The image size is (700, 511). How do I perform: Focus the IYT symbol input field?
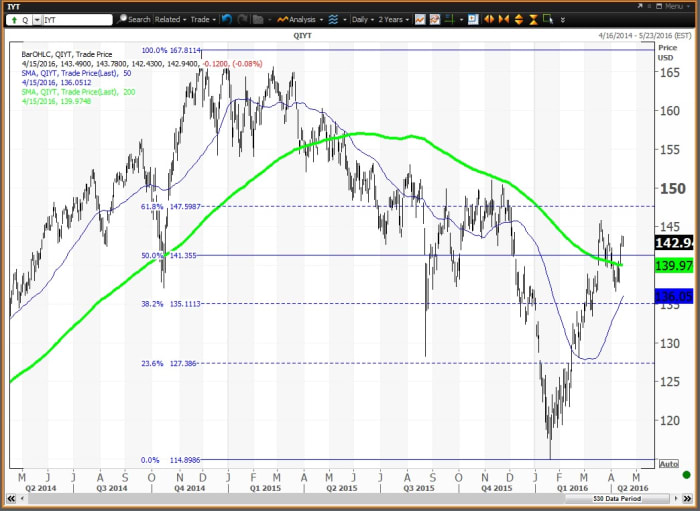(x=78, y=20)
